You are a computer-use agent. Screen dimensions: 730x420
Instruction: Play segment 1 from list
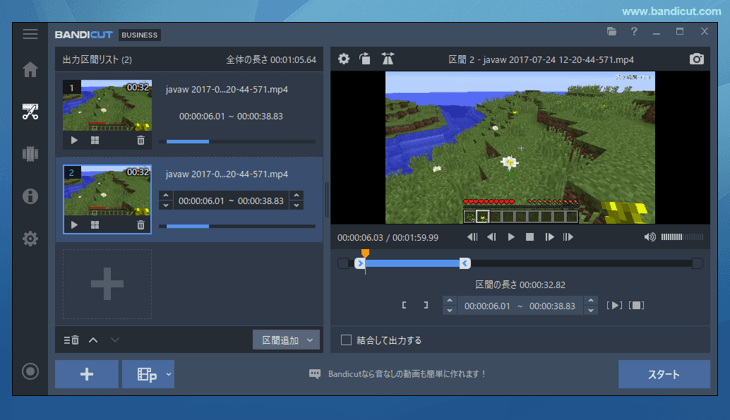pyautogui.click(x=74, y=140)
